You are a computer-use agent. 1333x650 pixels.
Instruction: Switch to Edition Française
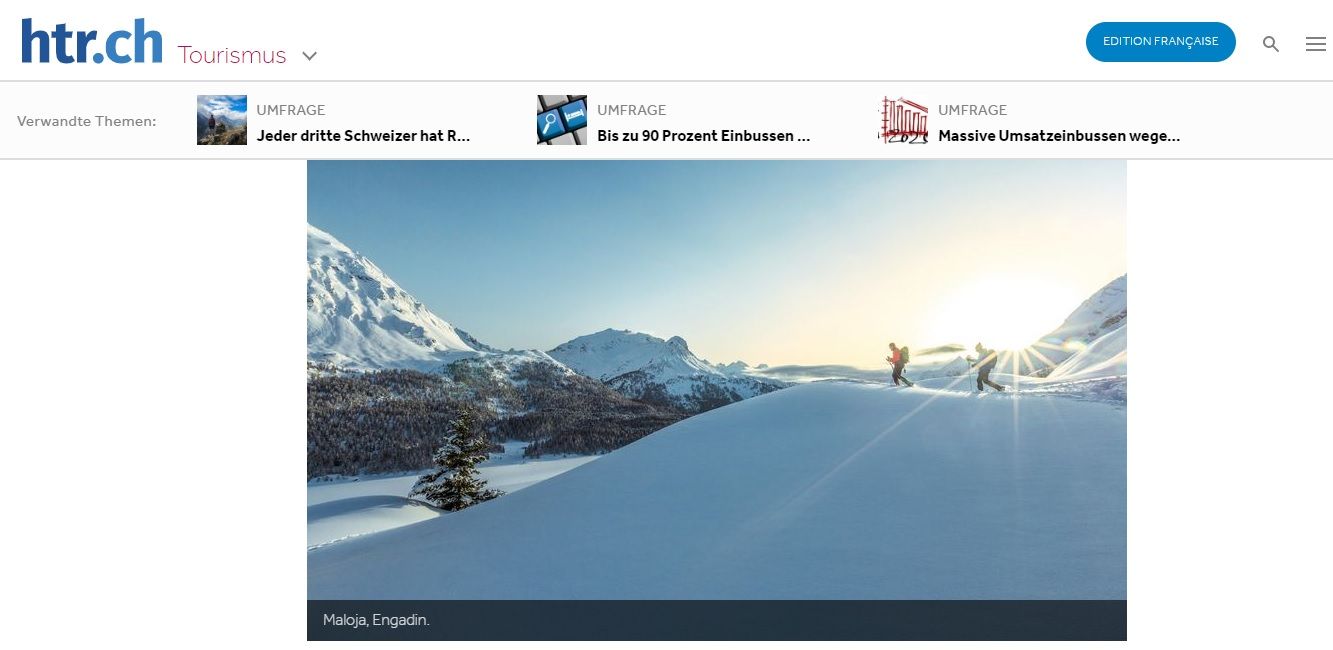[x=1160, y=42]
